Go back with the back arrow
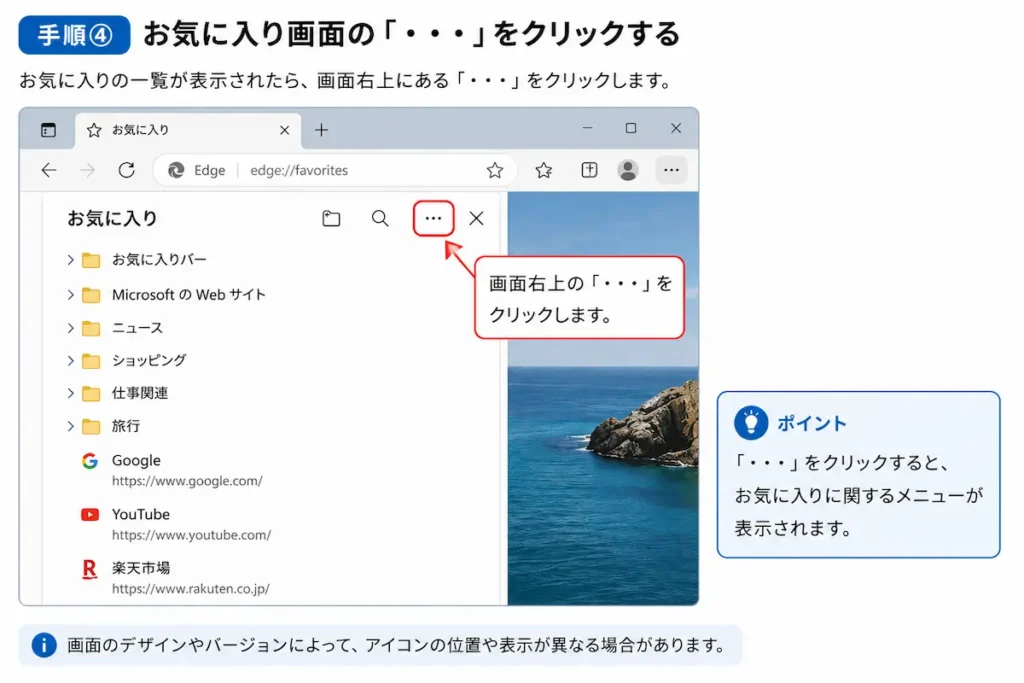Viewport: 1024px width, 683px height. [x=49, y=170]
